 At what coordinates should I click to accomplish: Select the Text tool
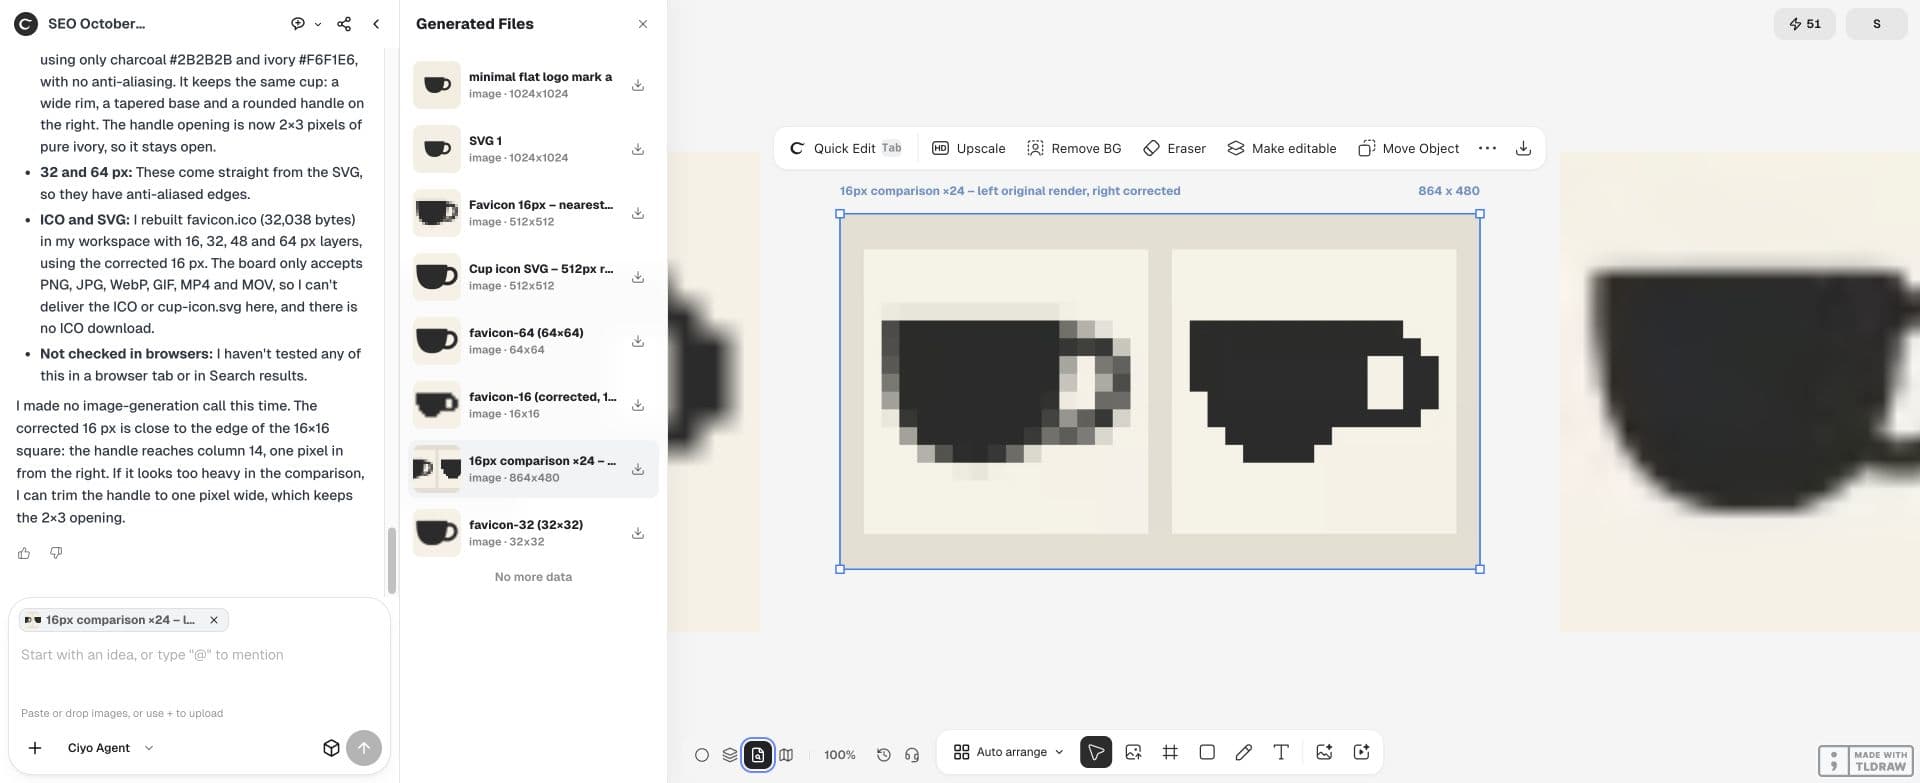tap(1281, 752)
